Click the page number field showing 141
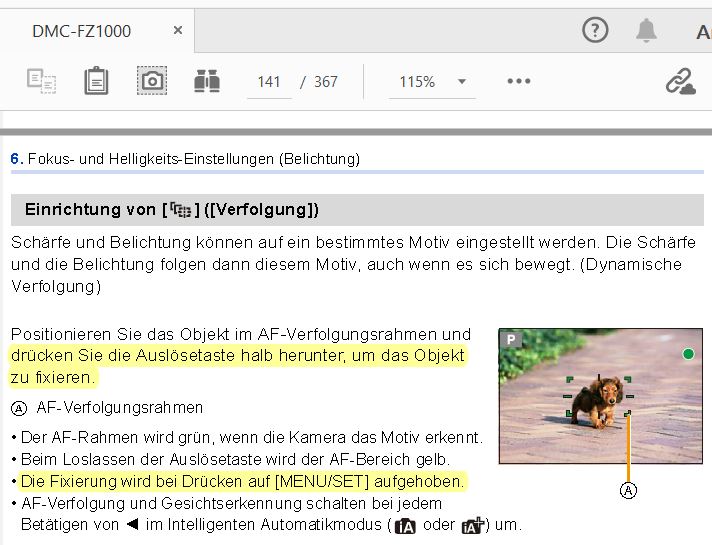The image size is (712, 545). pos(269,82)
